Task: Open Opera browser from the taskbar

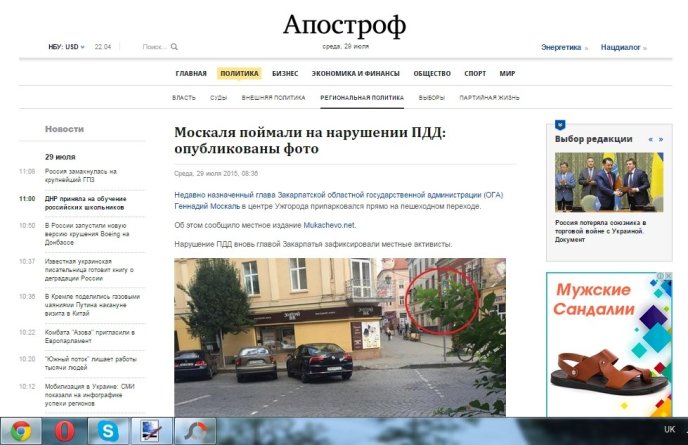Action: pos(64,431)
